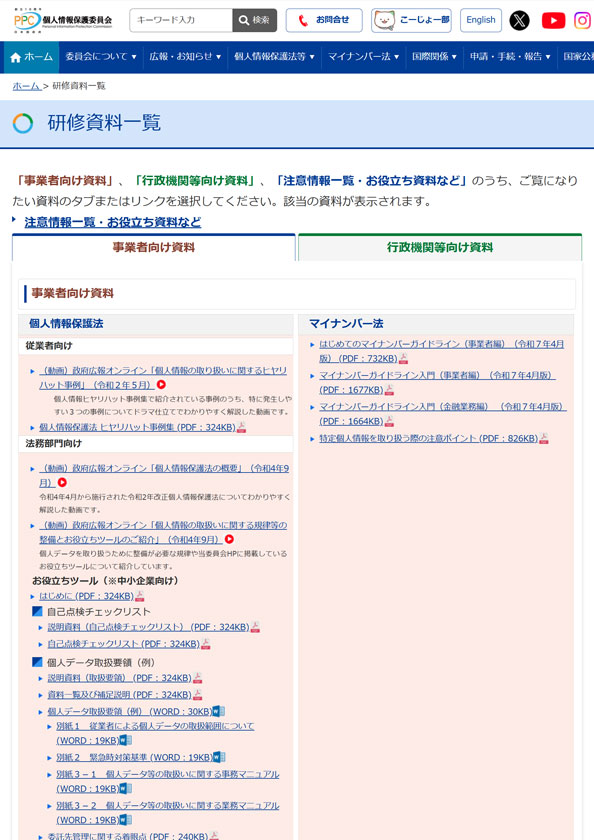The image size is (594, 840).
Task: Click play icon after ヒヤリハット事例 video link
Action: (x=161, y=385)
